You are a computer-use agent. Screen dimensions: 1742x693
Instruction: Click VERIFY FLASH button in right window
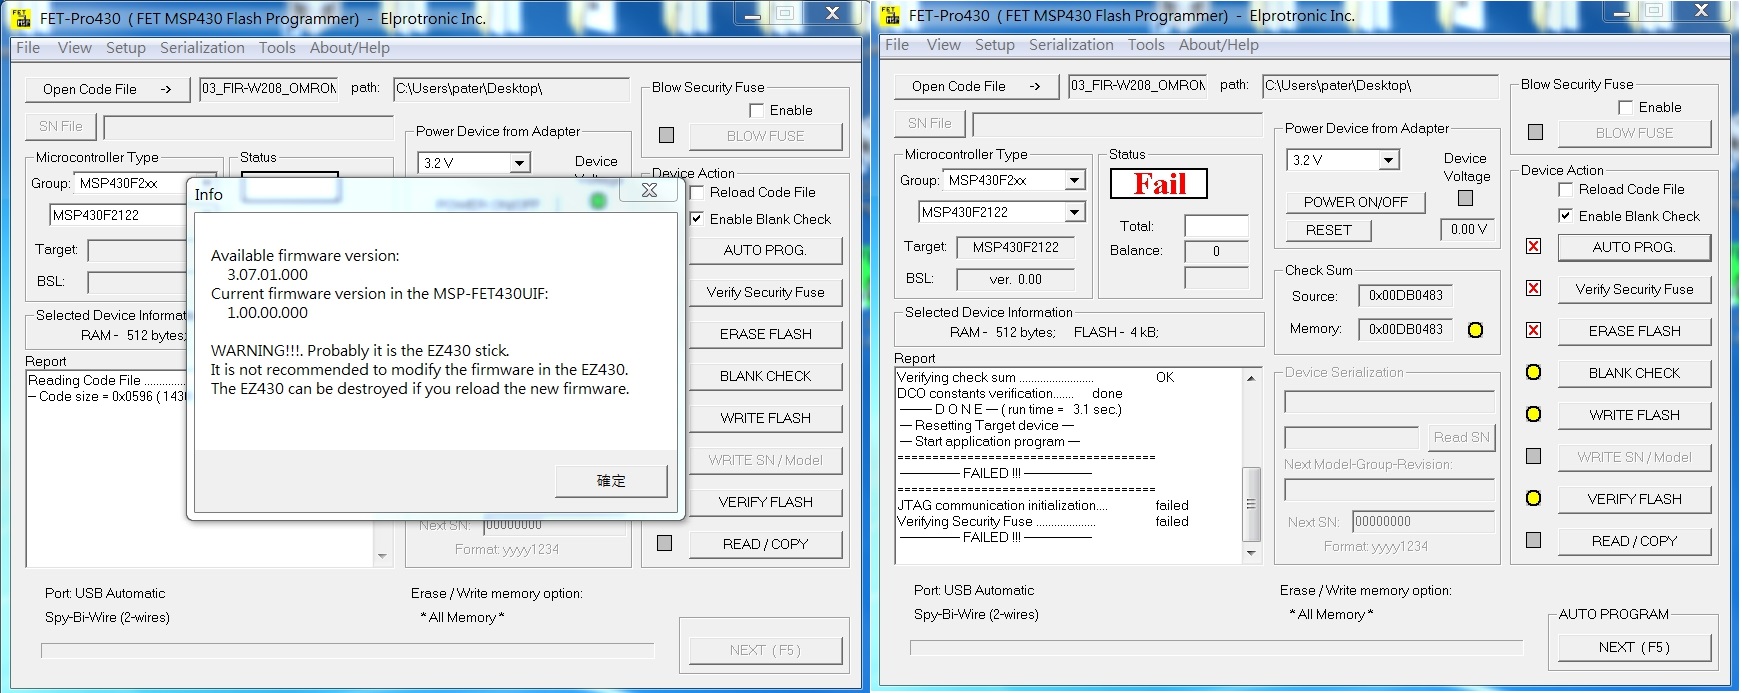click(1633, 499)
